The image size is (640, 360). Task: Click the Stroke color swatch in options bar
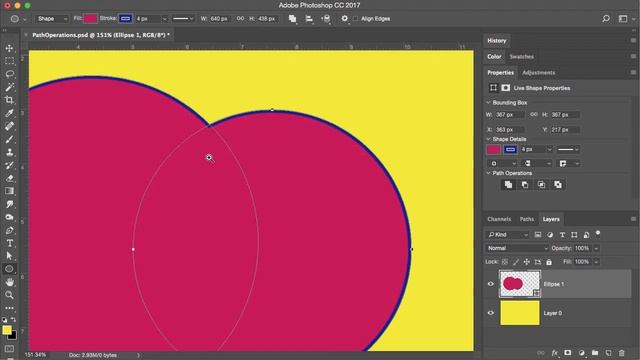(x=125, y=19)
